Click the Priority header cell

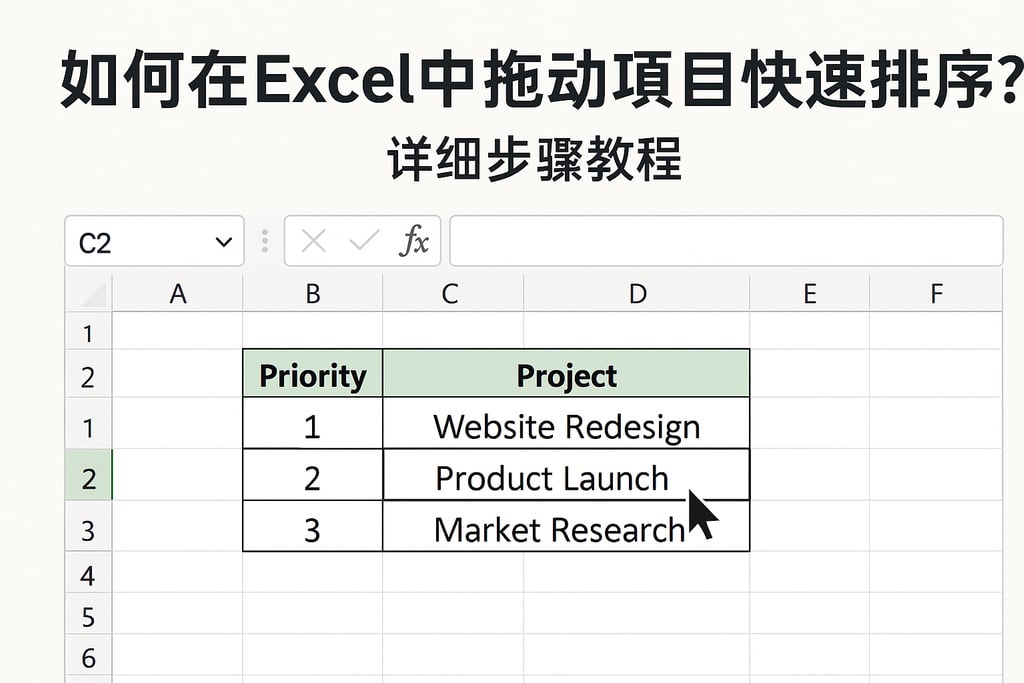click(x=311, y=375)
